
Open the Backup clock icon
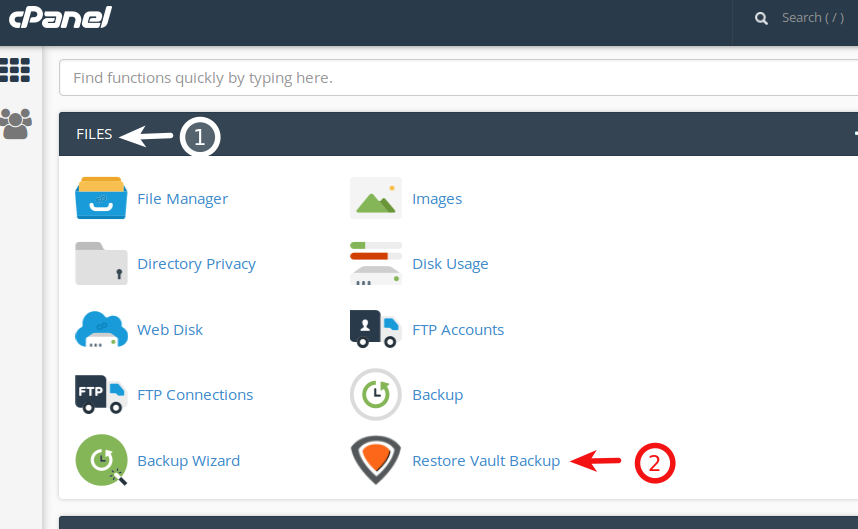click(376, 394)
